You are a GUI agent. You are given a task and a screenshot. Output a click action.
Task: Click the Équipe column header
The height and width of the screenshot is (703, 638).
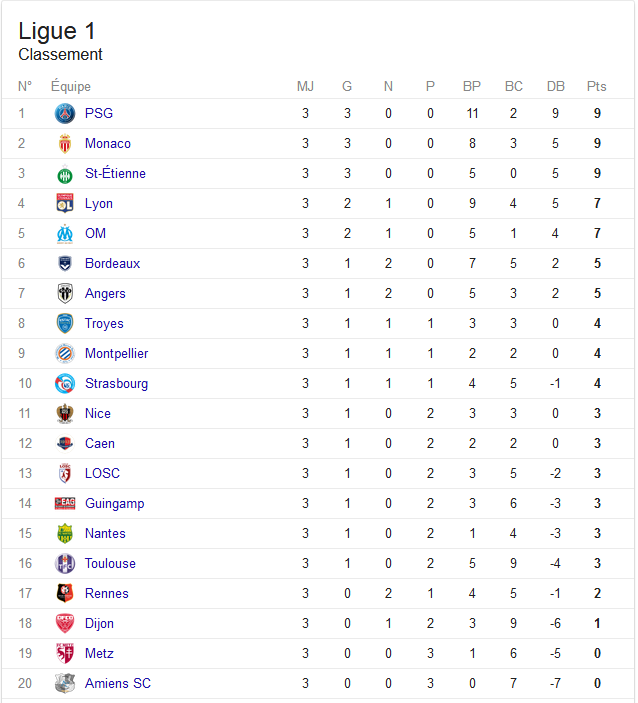[x=71, y=86]
